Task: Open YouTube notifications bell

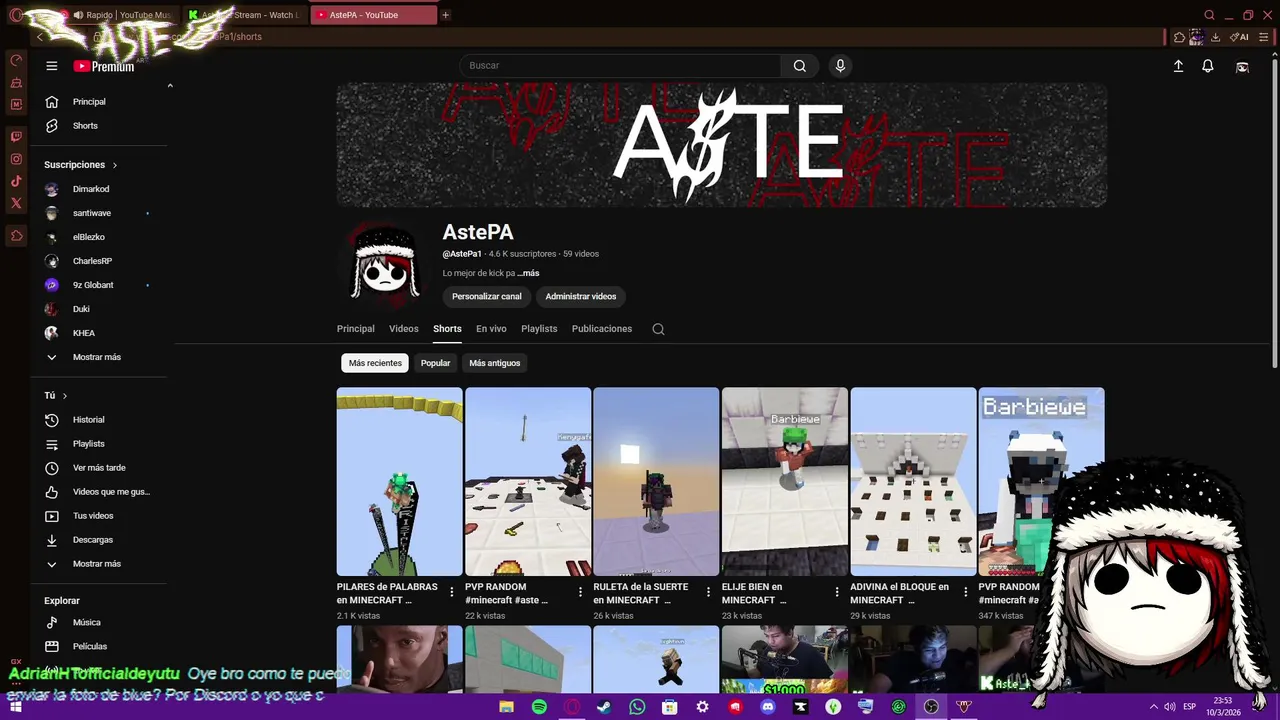Action: point(1208,66)
